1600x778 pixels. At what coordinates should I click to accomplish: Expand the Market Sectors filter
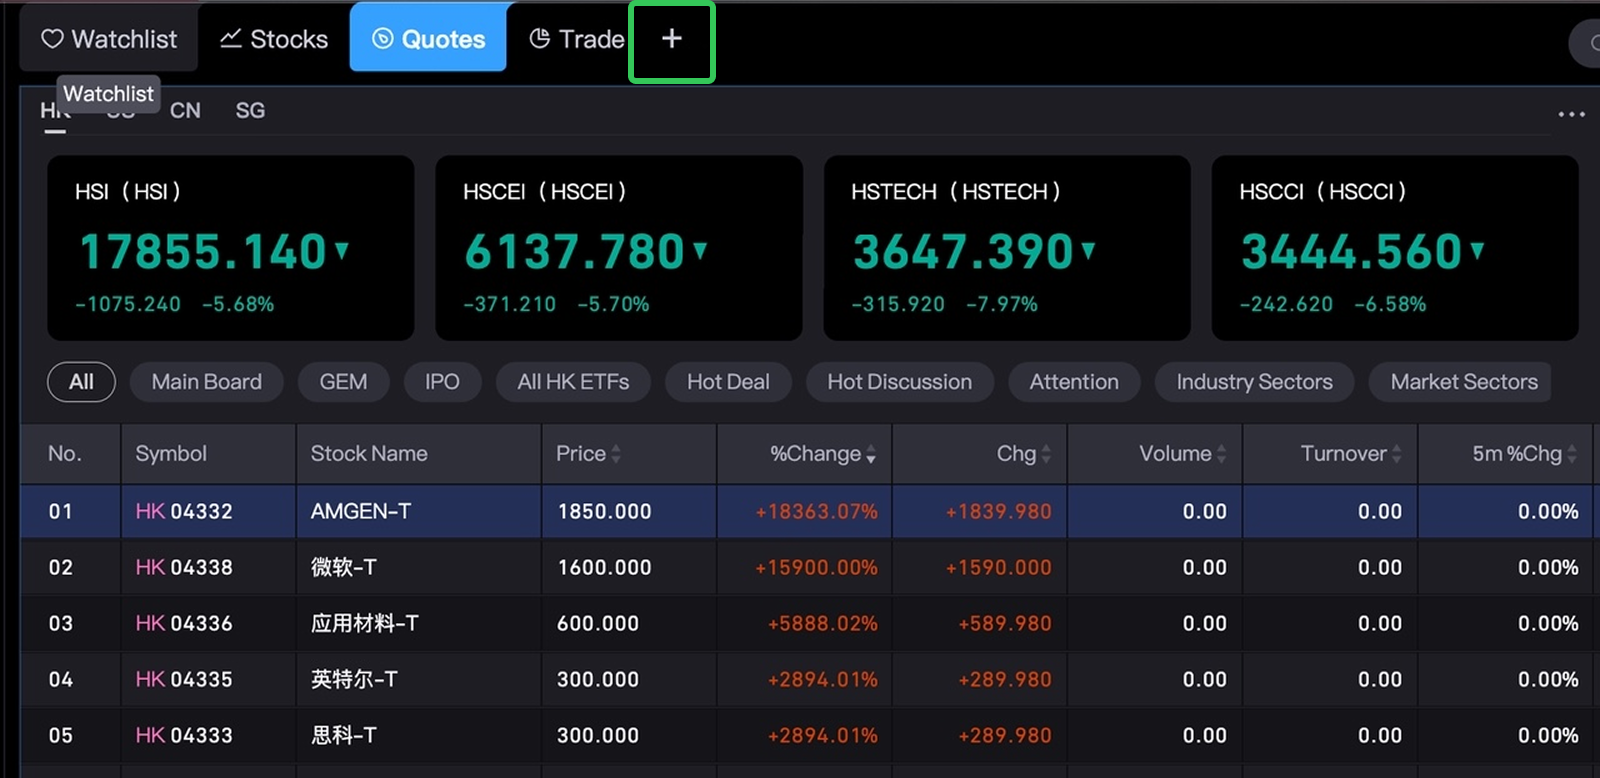[x=1463, y=382]
